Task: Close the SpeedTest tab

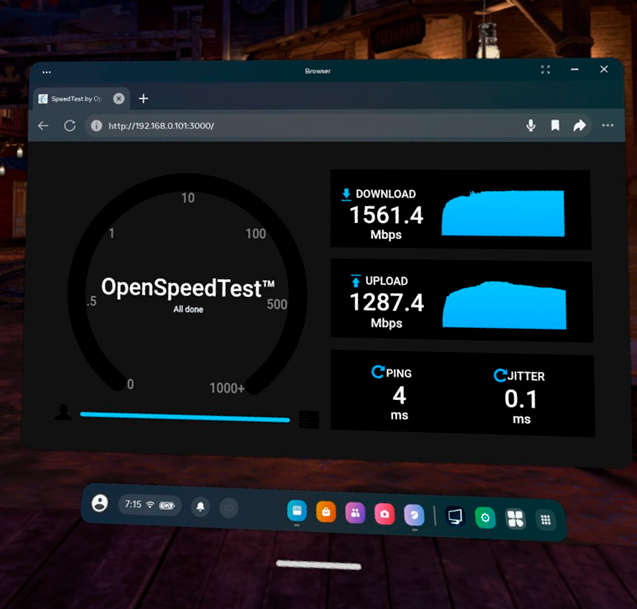Action: 119,99
